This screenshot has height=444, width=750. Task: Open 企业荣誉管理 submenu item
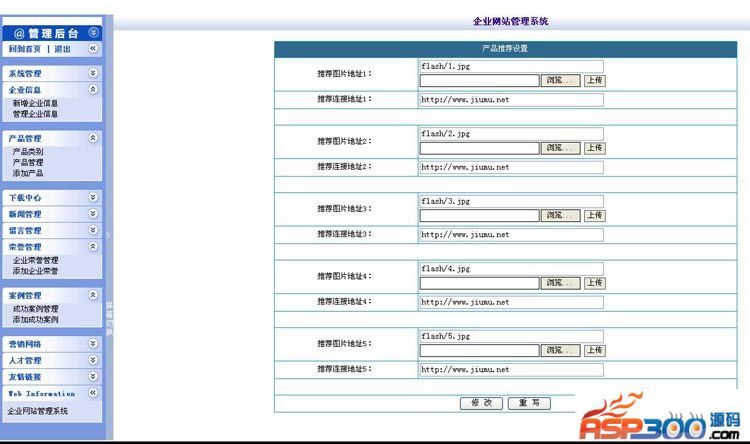(x=35, y=260)
